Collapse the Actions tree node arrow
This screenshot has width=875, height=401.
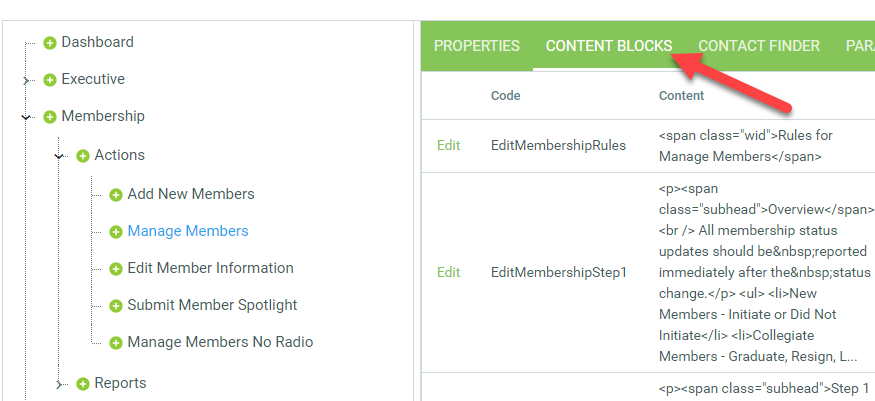[60, 156]
